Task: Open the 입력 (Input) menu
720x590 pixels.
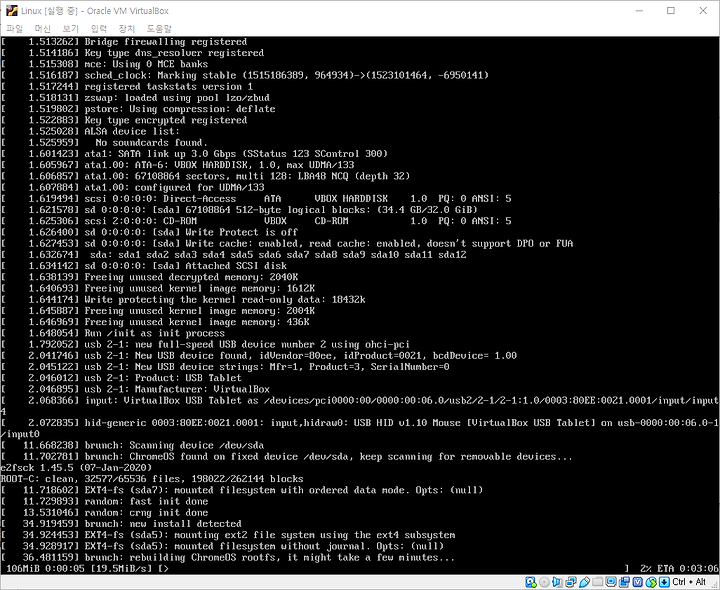Action: point(99,28)
